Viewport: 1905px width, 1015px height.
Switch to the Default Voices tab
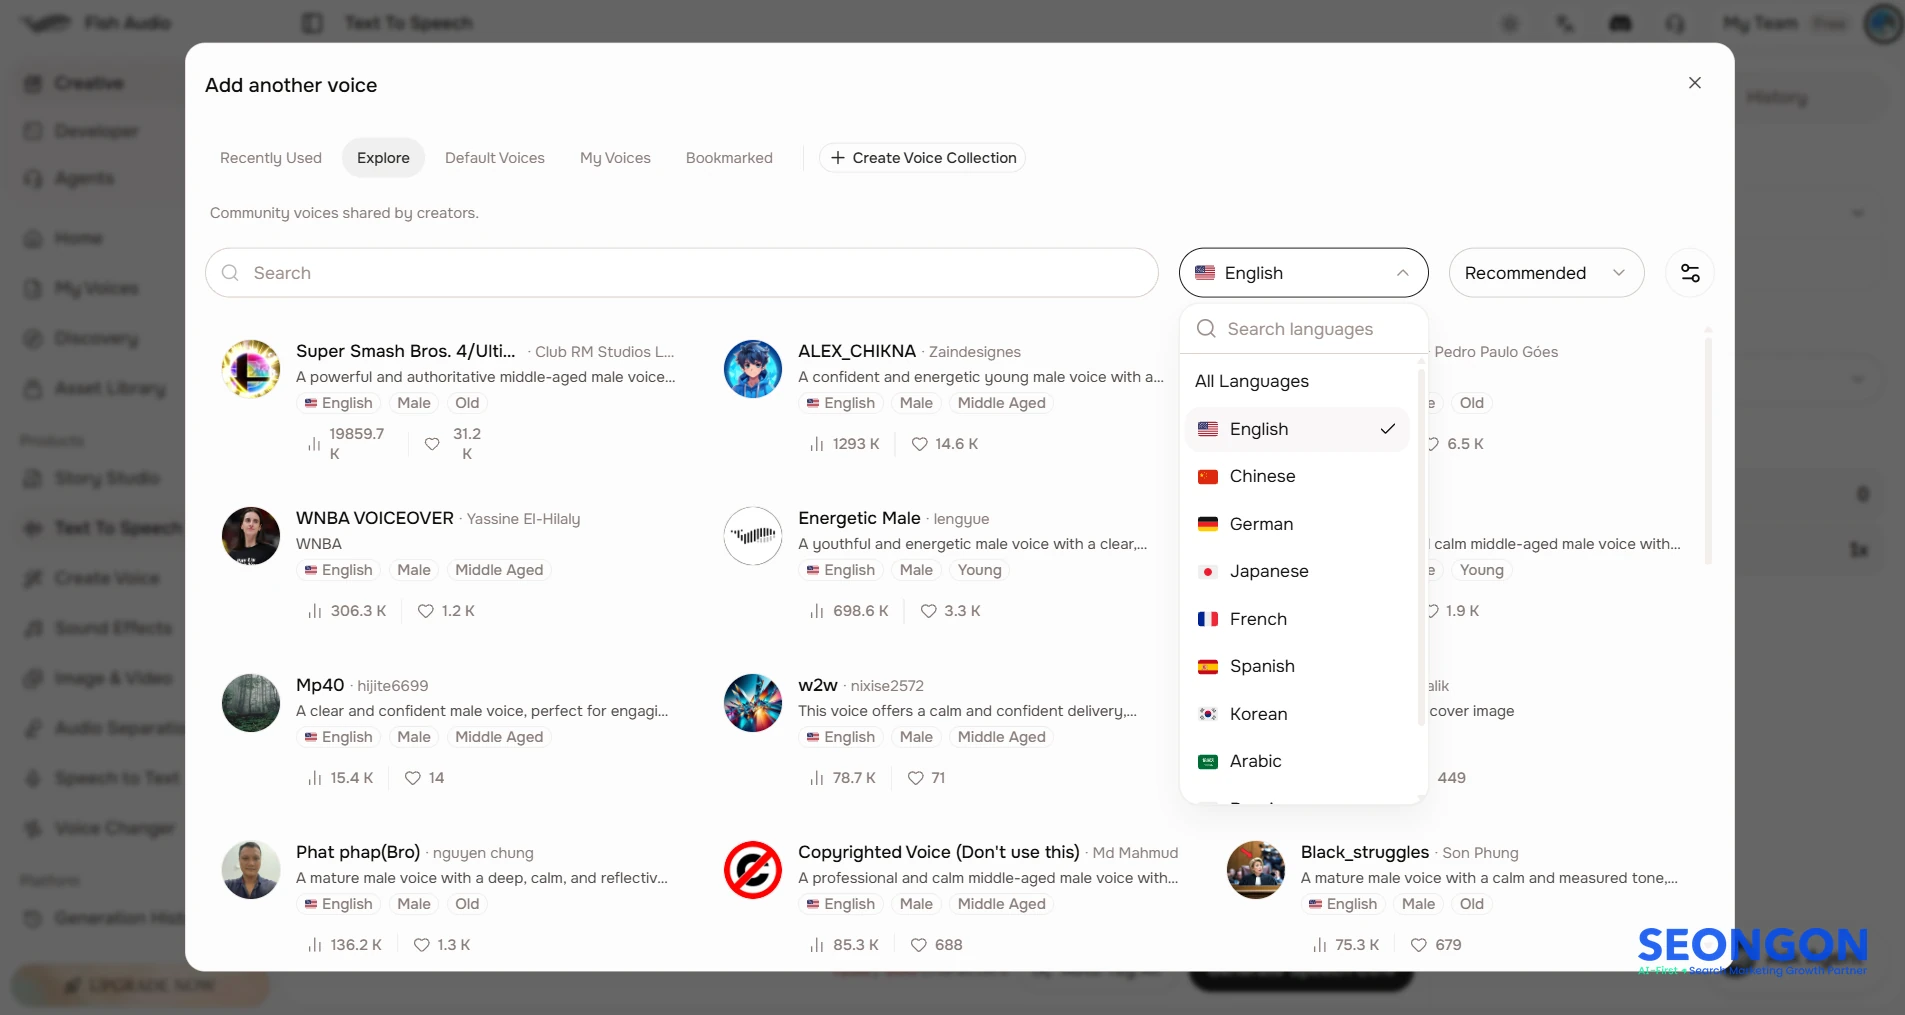495,158
